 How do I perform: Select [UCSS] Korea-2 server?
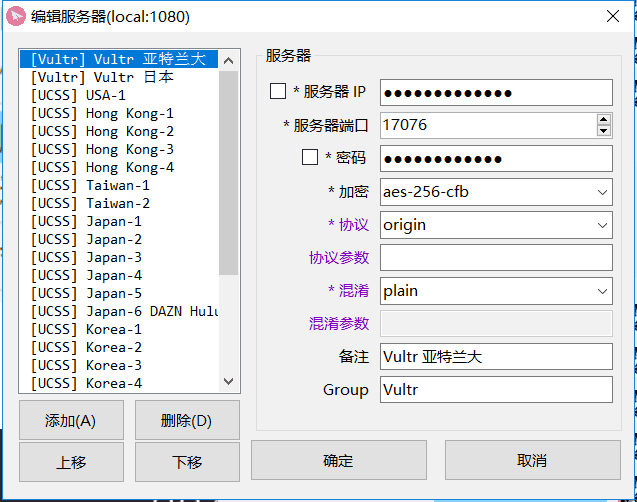(x=119, y=347)
